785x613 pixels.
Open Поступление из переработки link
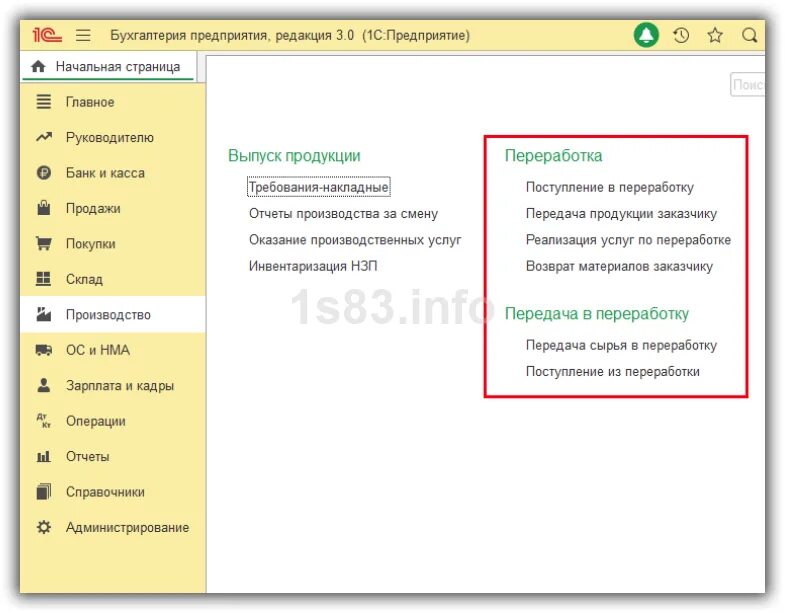pos(612,371)
